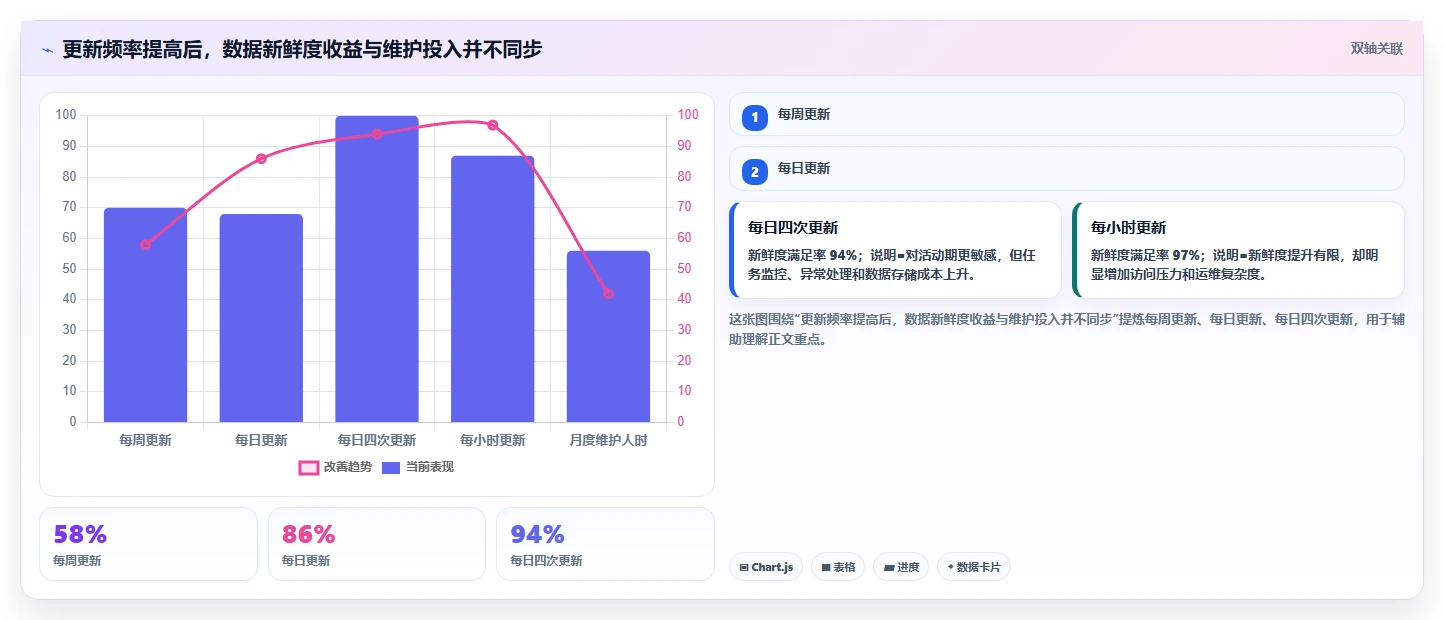Screen dimensions: 1444x620
Task: Click the 86% 每日更新 stat card
Action: coord(377,544)
